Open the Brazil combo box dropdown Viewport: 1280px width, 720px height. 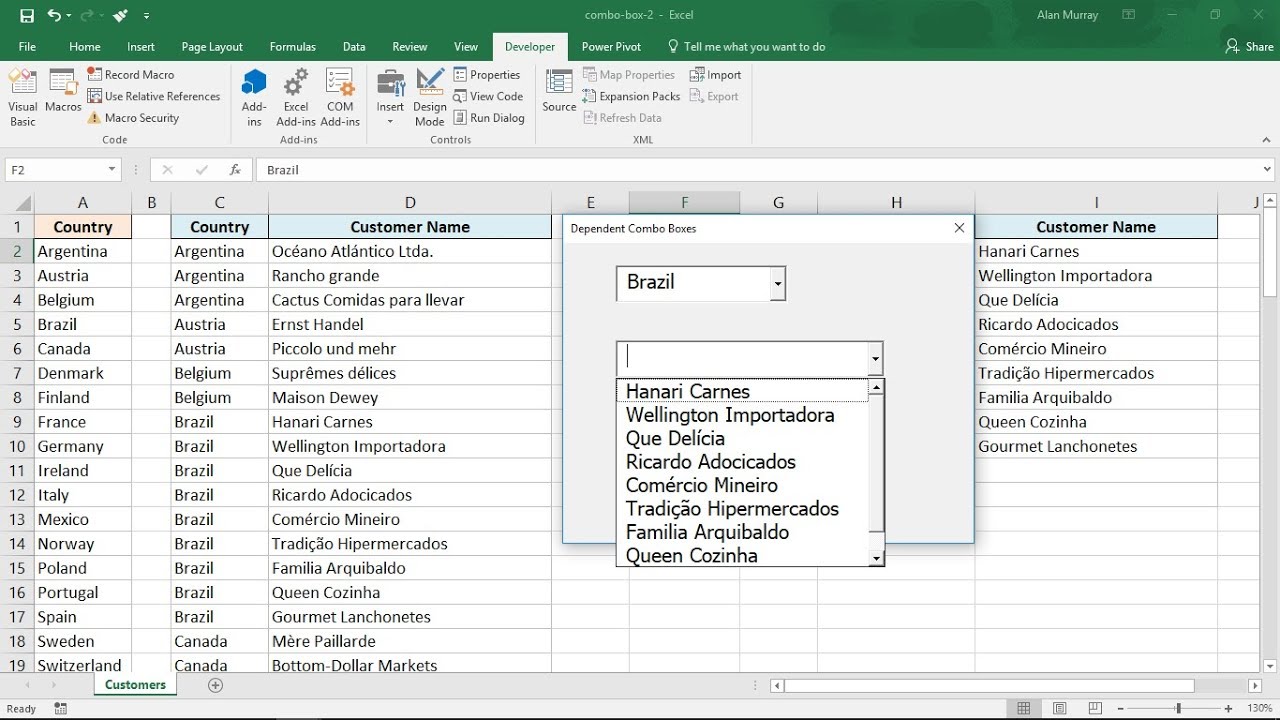click(x=777, y=283)
